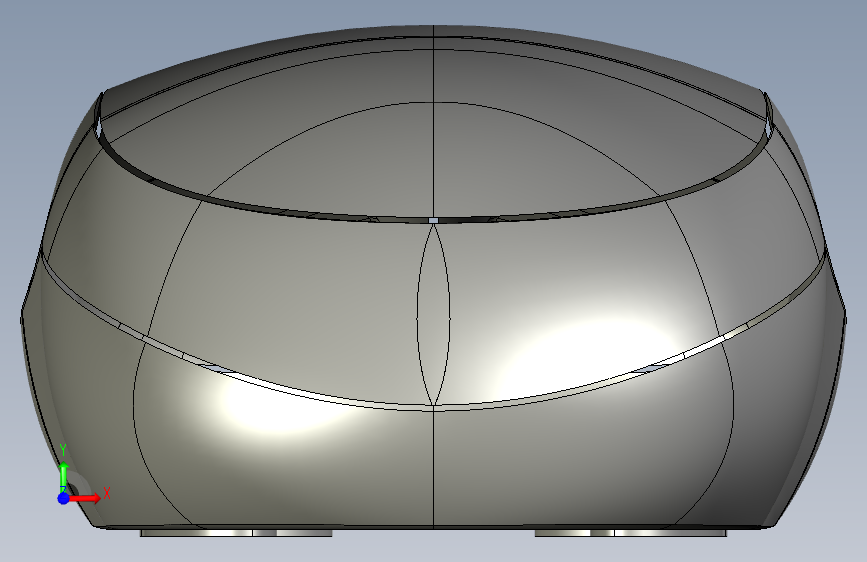Image resolution: width=867 pixels, height=562 pixels.
Task: Select the lens-shaped face at model center
Action: [x=434, y=314]
